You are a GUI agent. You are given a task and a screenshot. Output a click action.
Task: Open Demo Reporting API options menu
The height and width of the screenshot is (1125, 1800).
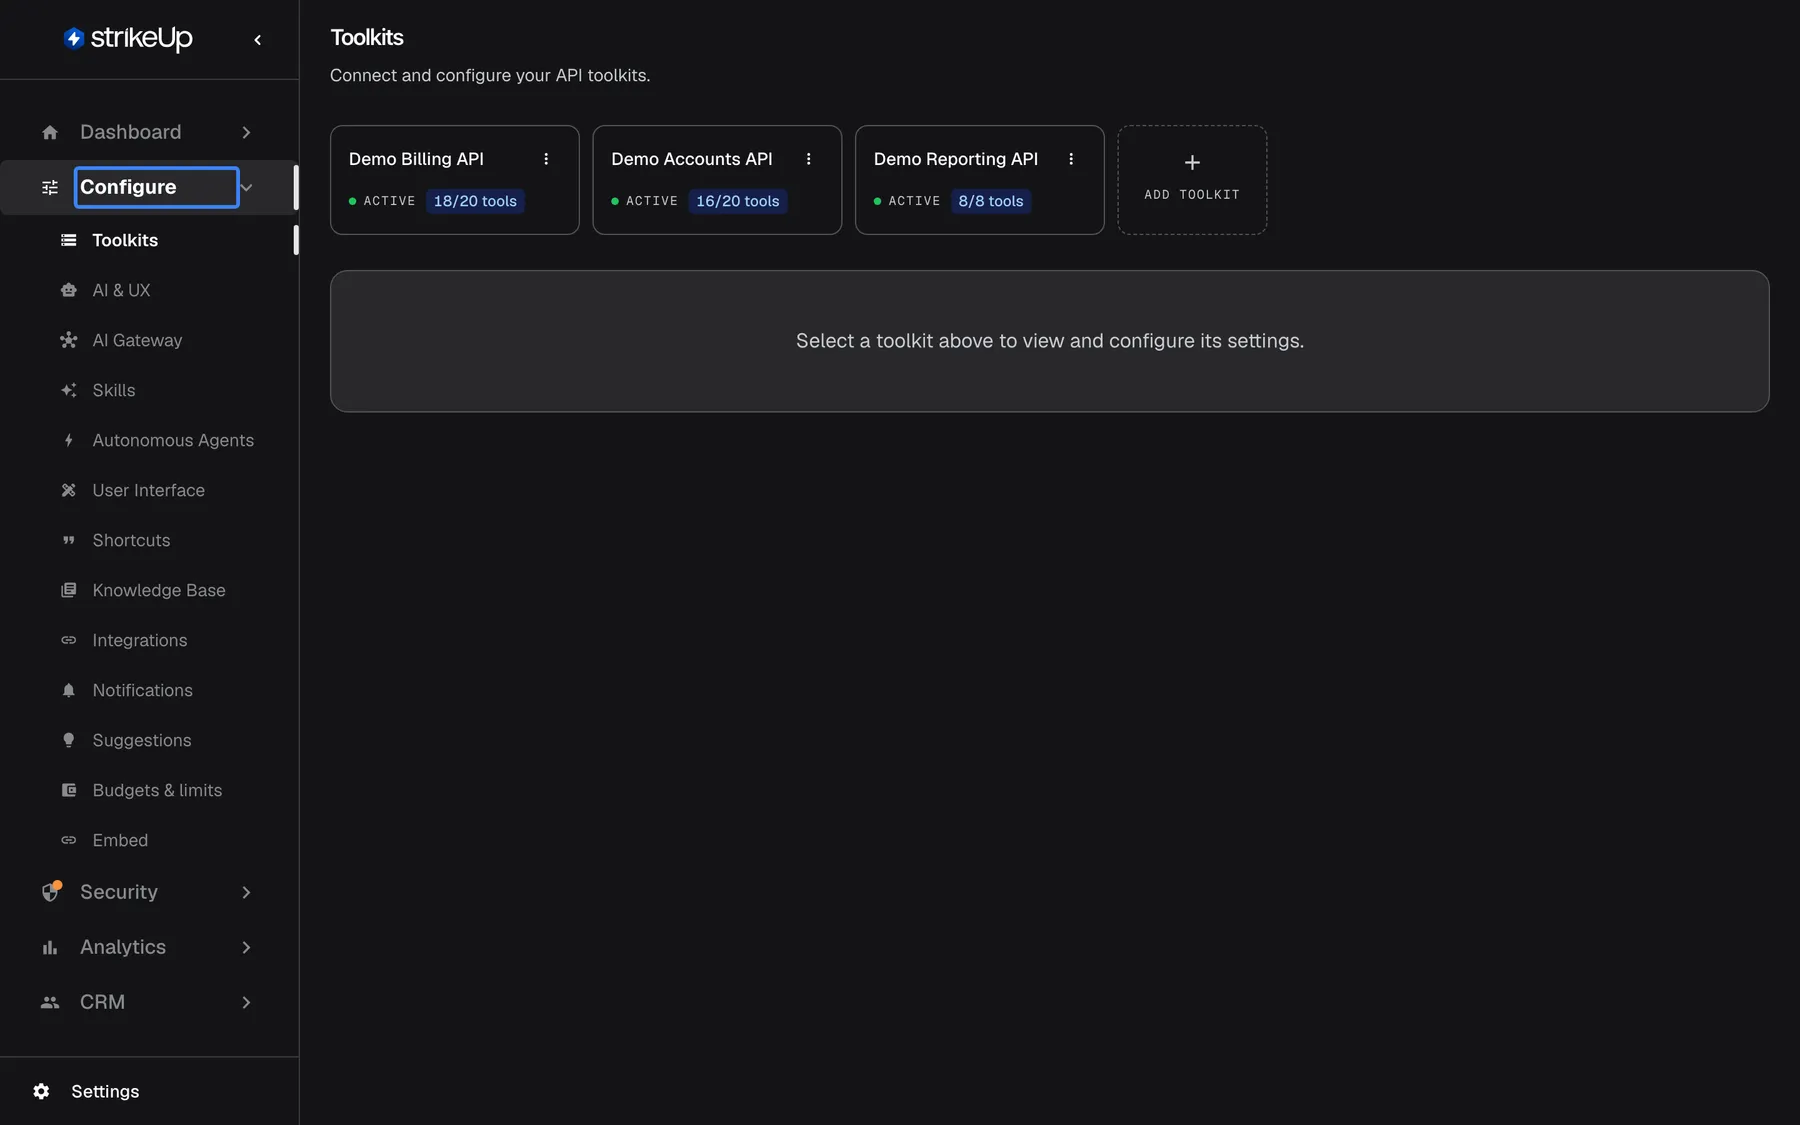point(1071,159)
